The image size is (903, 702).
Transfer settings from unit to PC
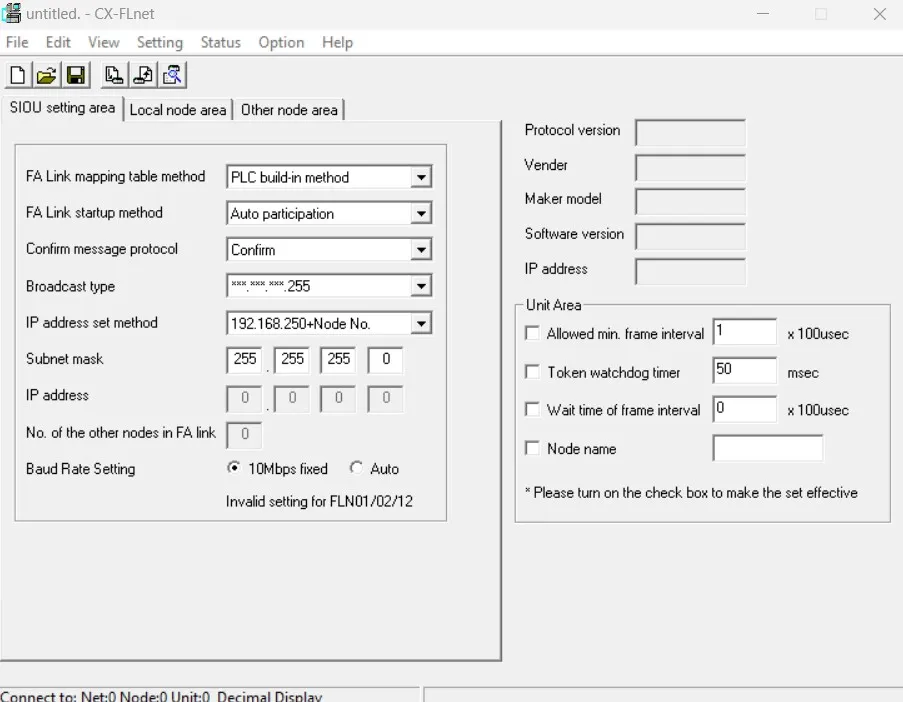coord(113,74)
